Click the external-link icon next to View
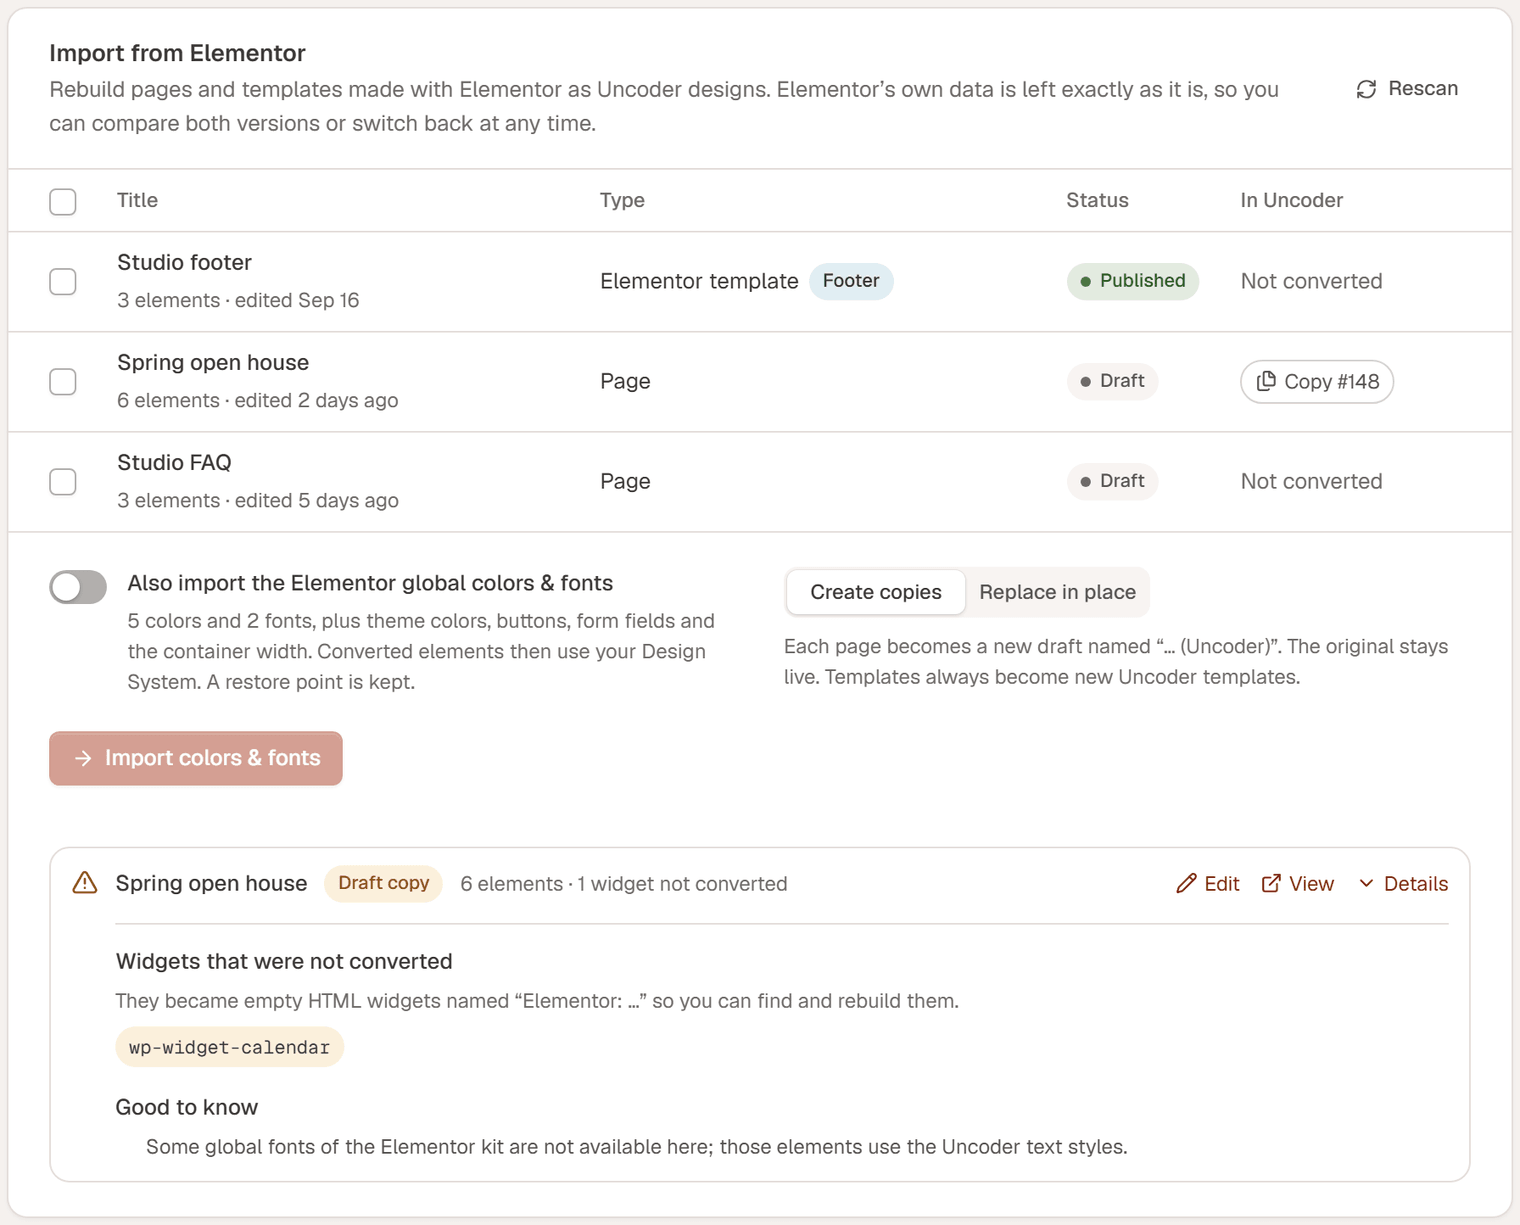The width and height of the screenshot is (1520, 1225). [x=1271, y=883]
